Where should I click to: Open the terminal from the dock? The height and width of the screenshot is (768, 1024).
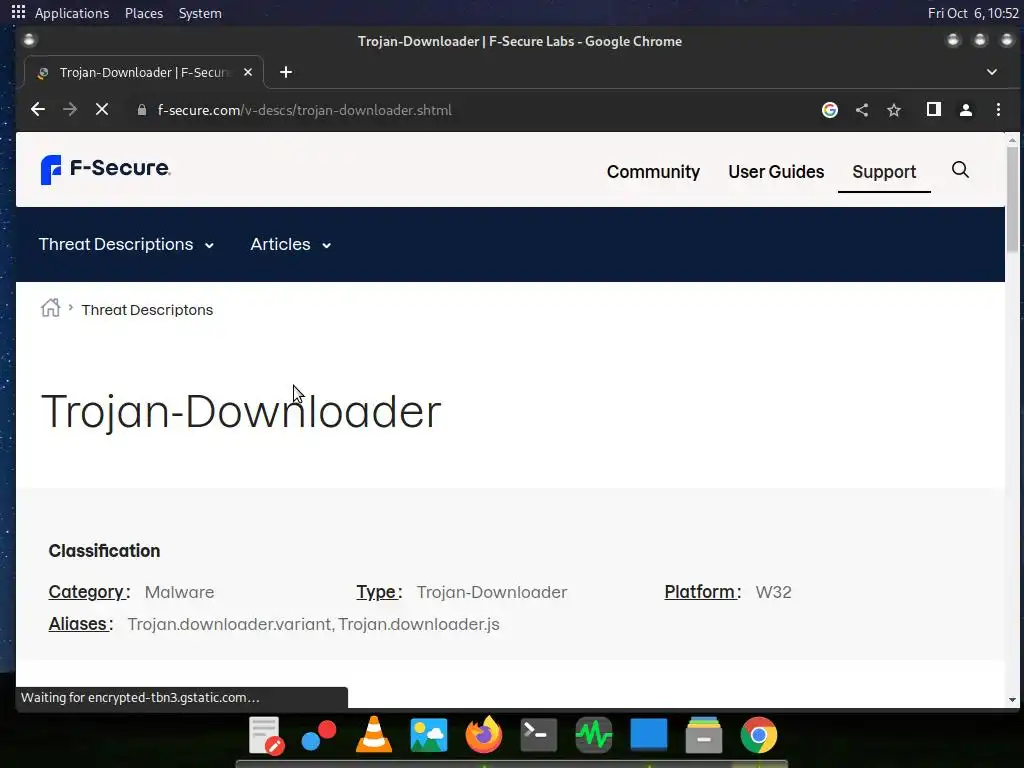pyautogui.click(x=539, y=735)
